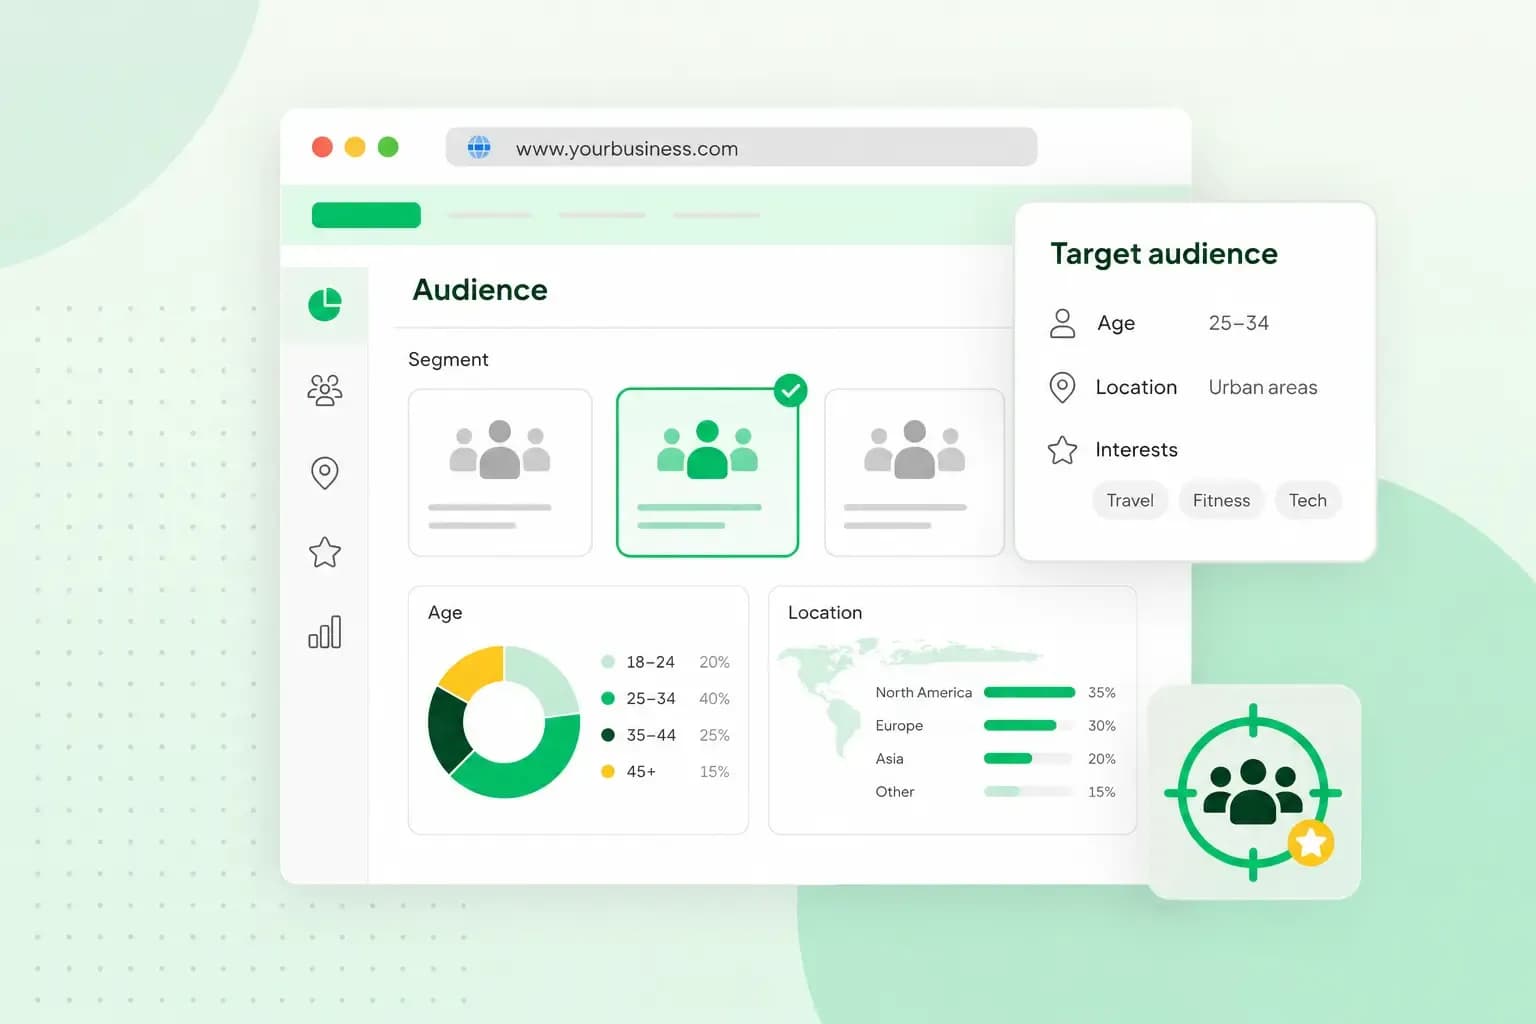1536x1024 pixels.
Task: Open the star favorites sidebar icon
Action: coord(325,552)
